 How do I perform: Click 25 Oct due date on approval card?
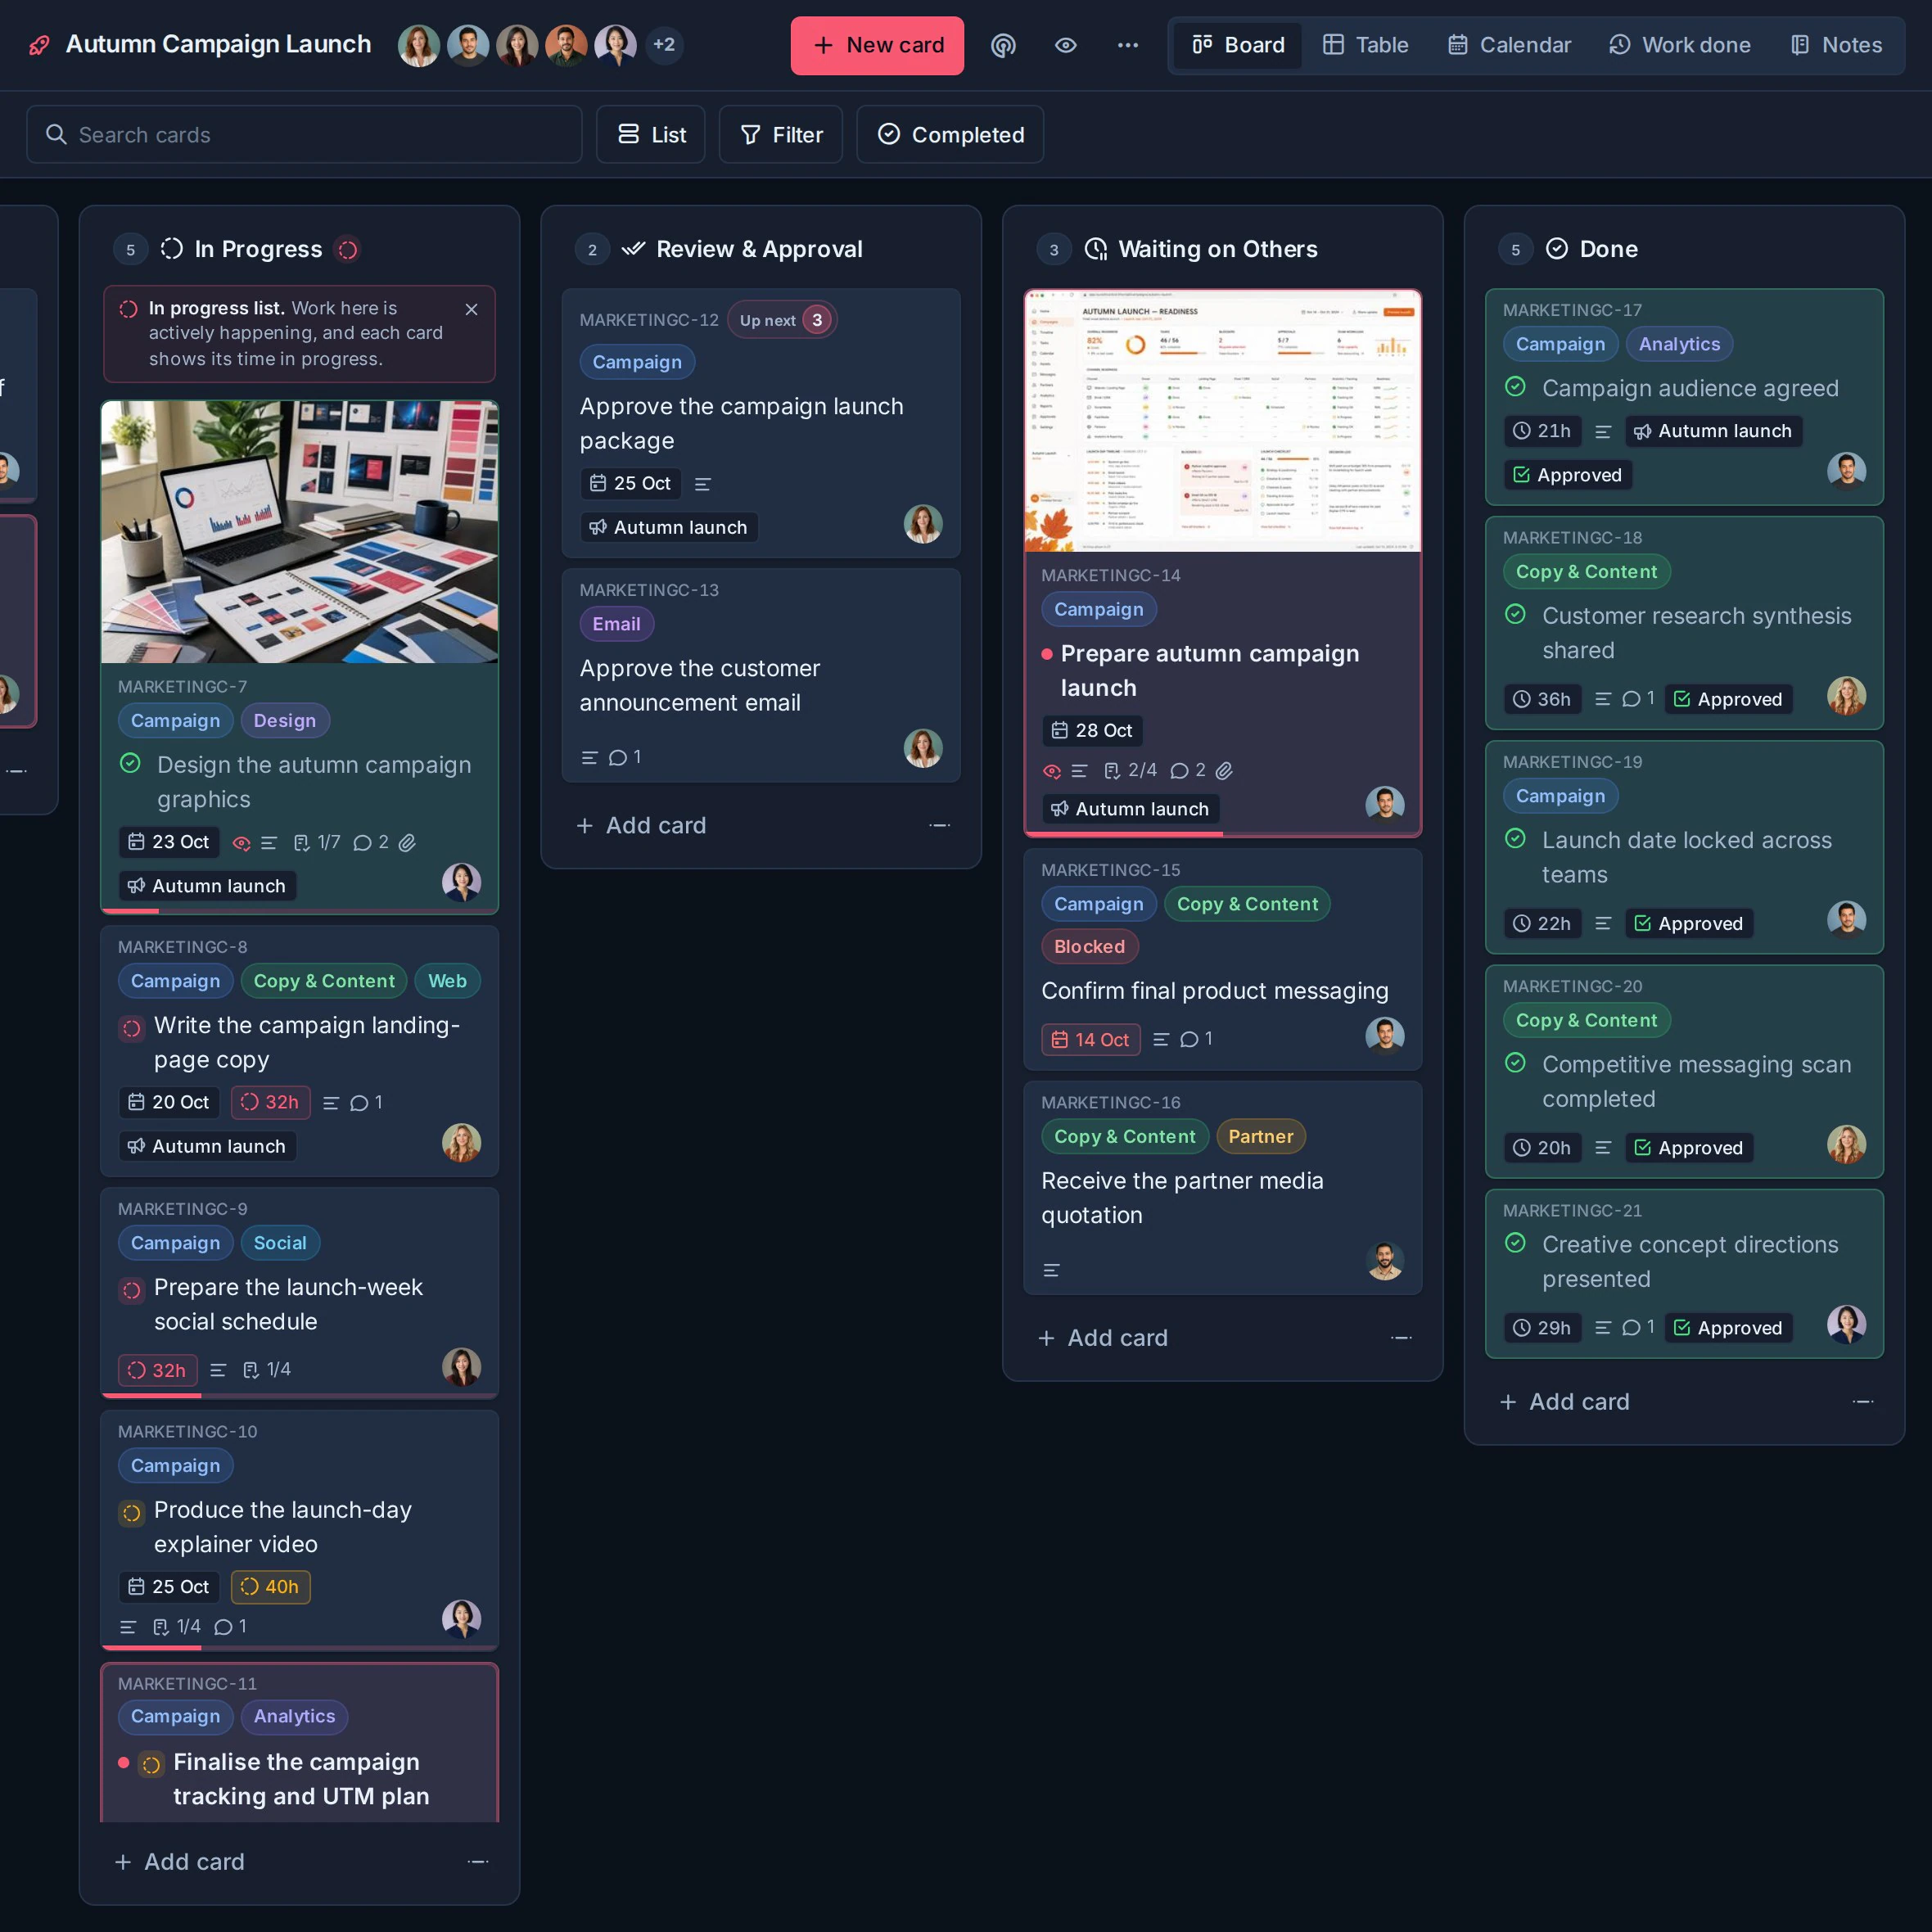click(x=631, y=484)
